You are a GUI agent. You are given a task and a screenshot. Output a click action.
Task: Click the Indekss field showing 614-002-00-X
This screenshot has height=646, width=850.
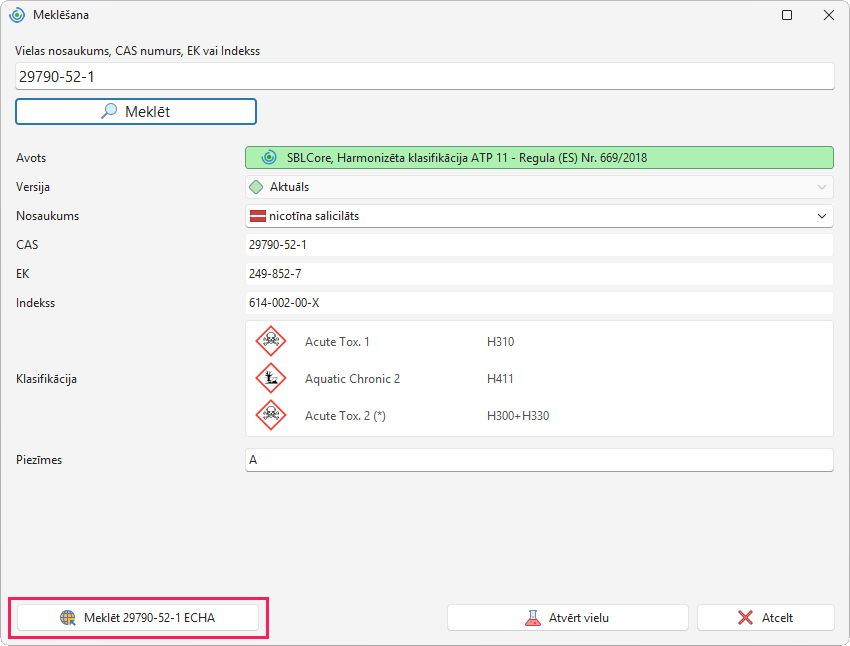[x=539, y=303]
